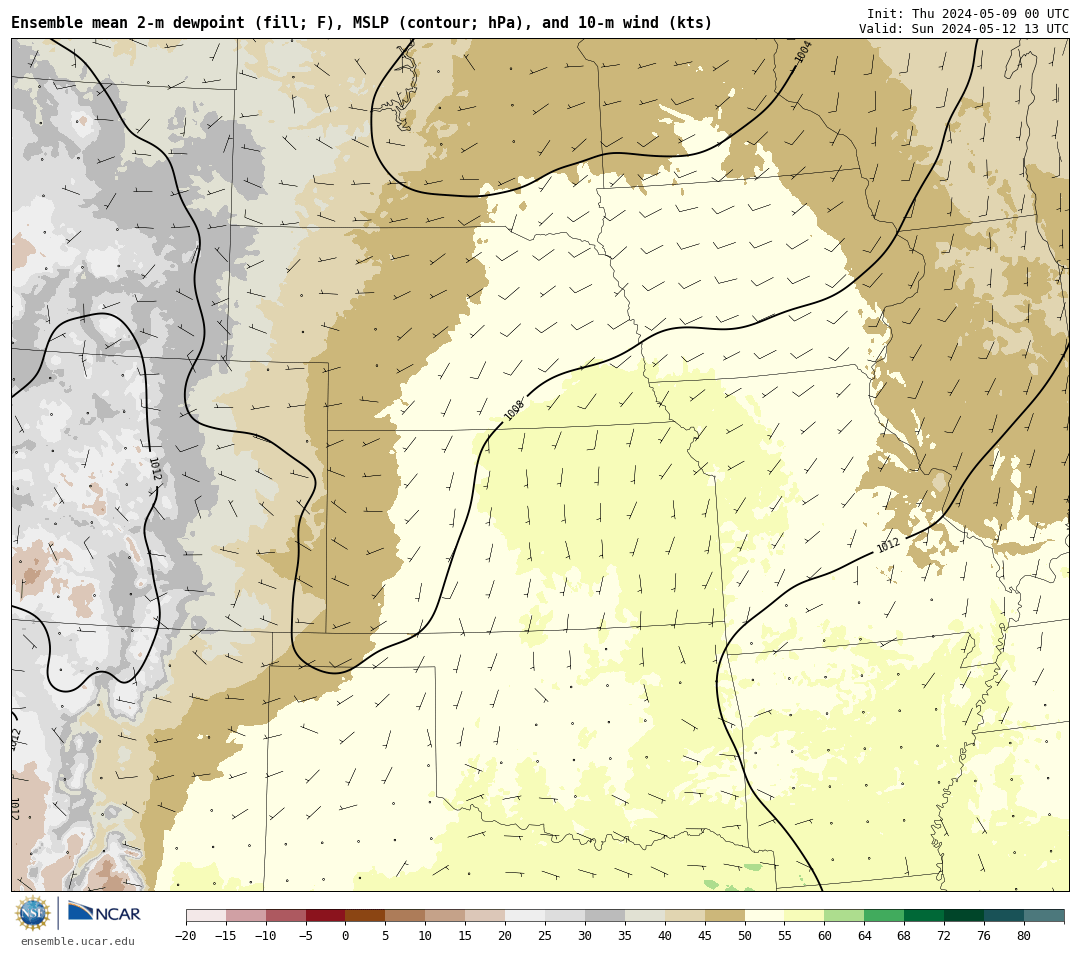Pick the green swatch between 64 and 68
This screenshot has width=1080, height=954.
[885, 916]
